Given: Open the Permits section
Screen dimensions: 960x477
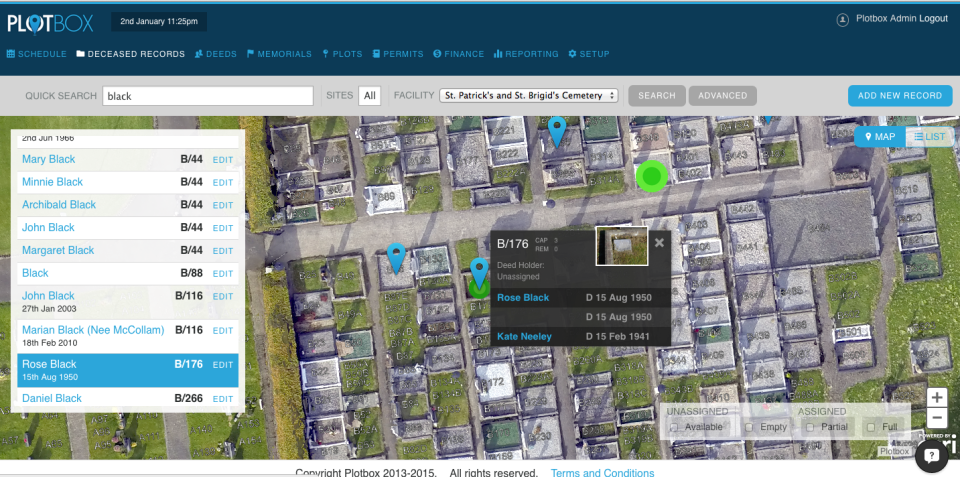Looking at the screenshot, I should (x=398, y=54).
